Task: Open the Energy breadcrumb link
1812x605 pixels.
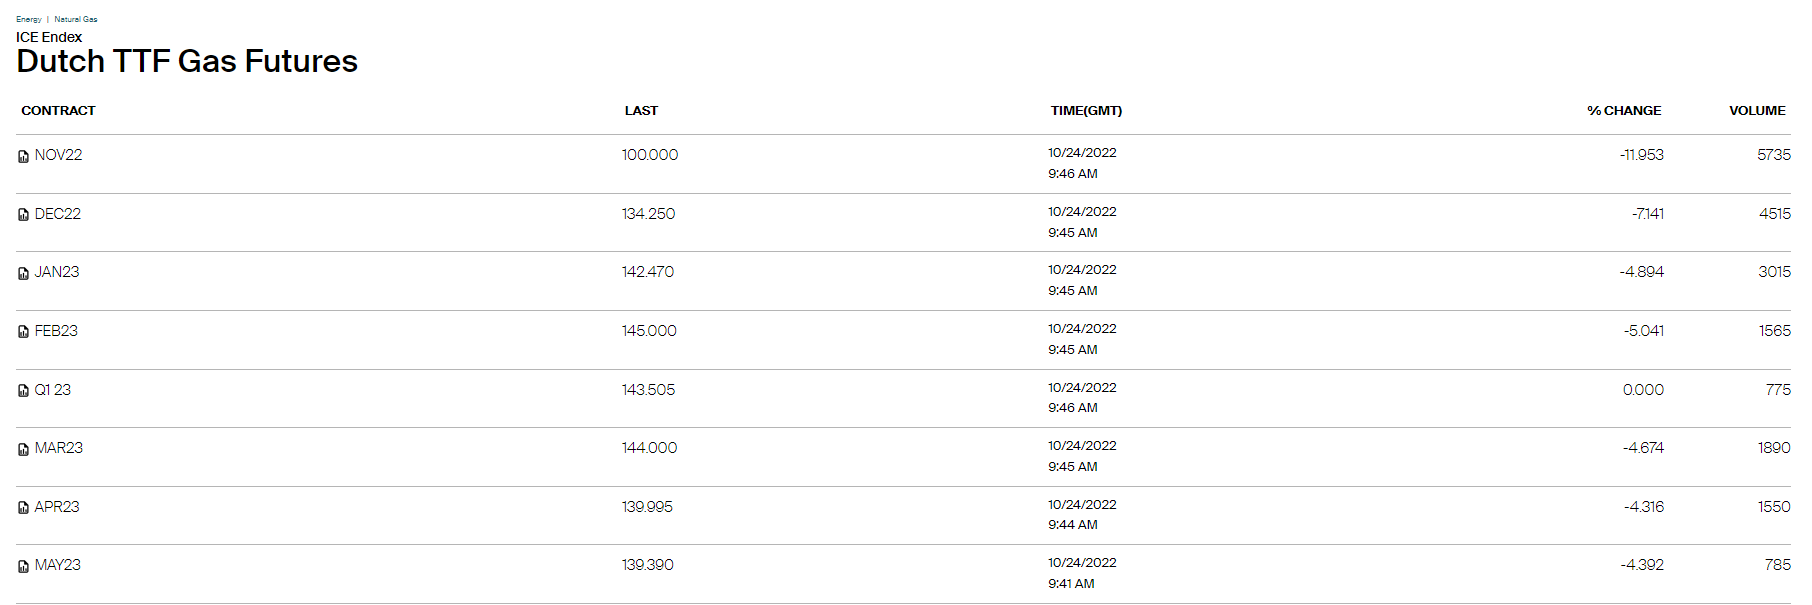Action: pos(29,19)
